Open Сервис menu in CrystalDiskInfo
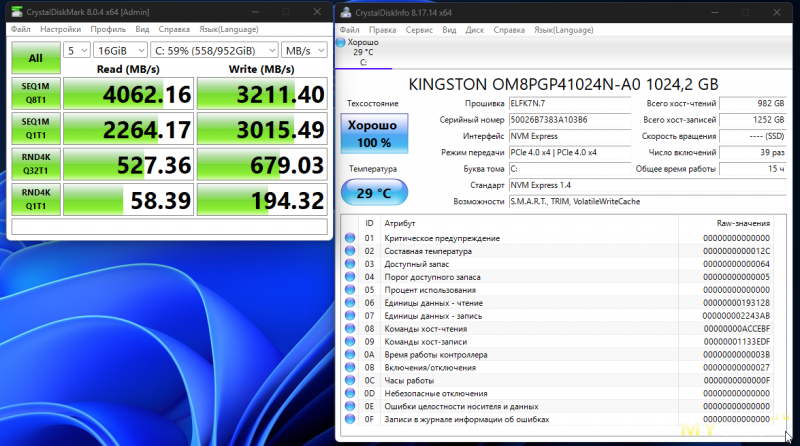Image resolution: width=800 pixels, height=446 pixels. pos(419,30)
